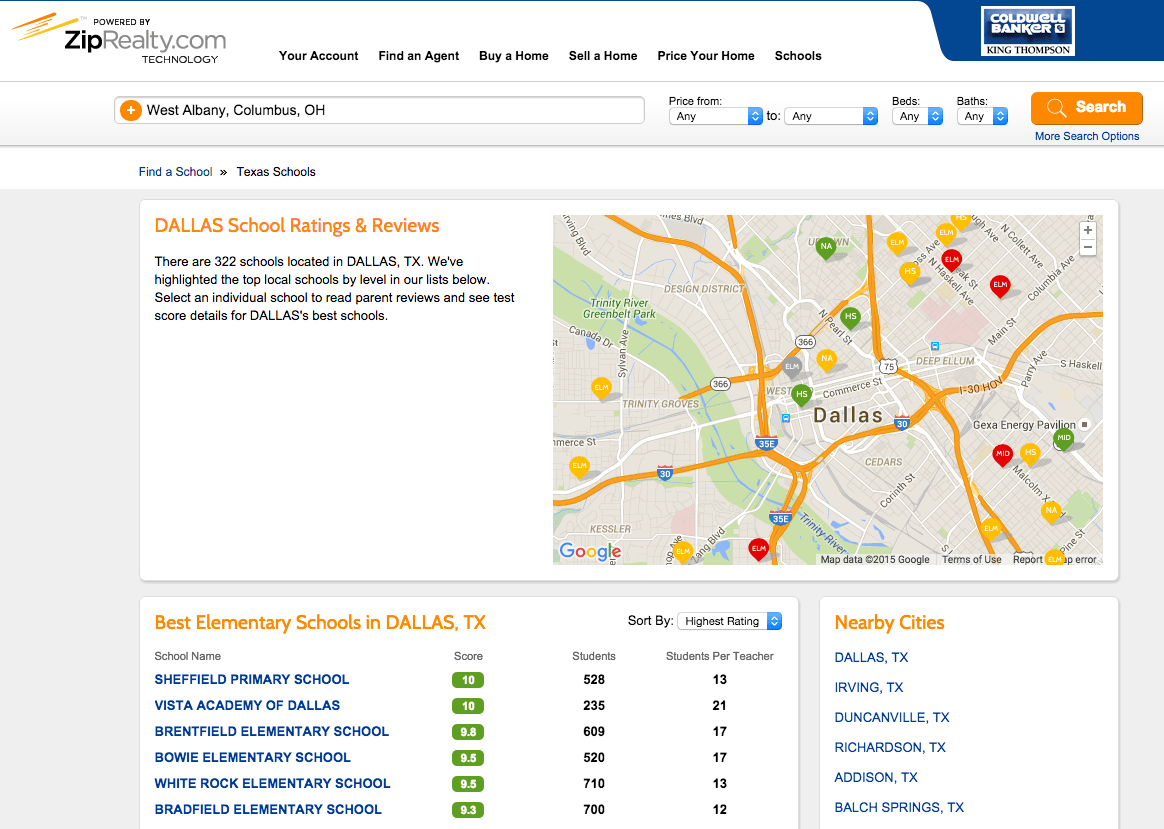The image size is (1164, 829).
Task: Select DALLAS, TX in Nearby Cities
Action: click(872, 658)
